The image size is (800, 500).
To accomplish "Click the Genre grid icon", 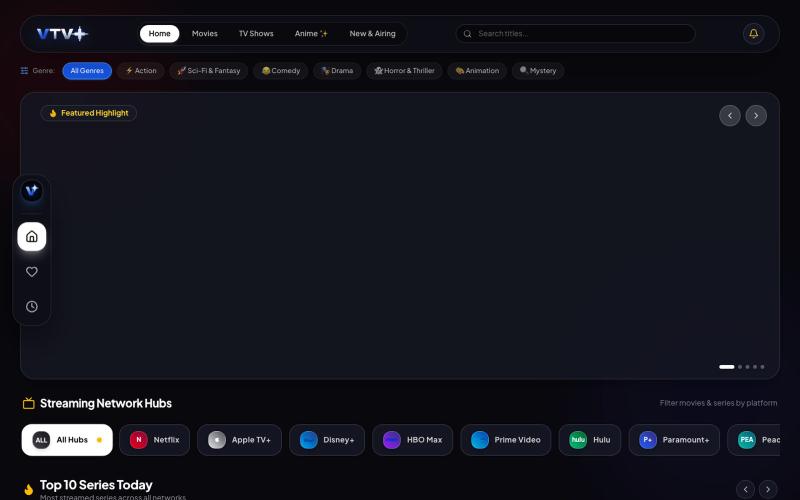I will pos(24,70).
